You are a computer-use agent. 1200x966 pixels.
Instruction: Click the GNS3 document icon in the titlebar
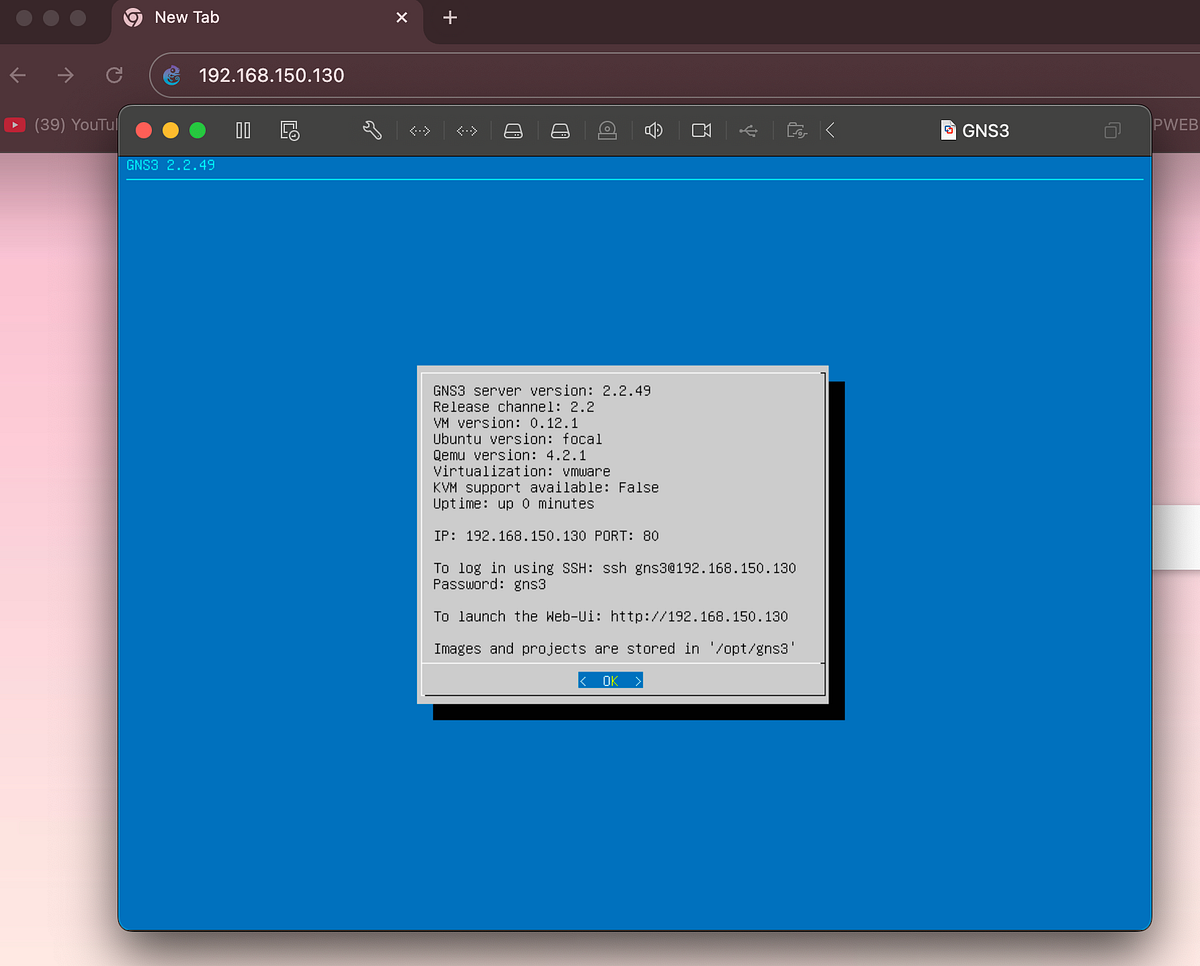pos(947,130)
